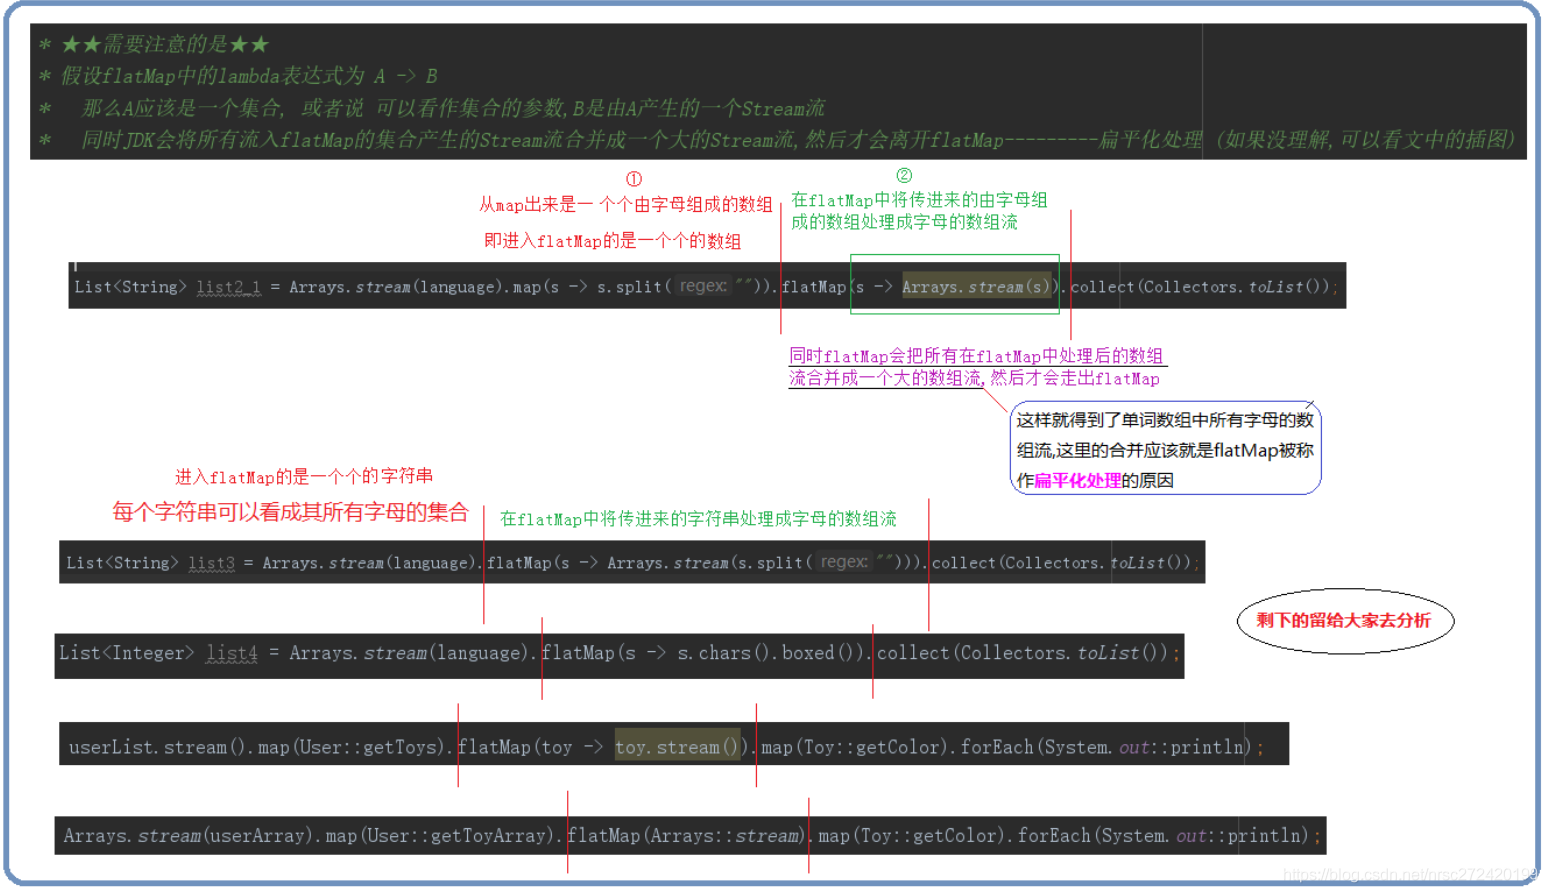Select List<Integer> type declaration
This screenshot has width=1548, height=893.
point(126,653)
